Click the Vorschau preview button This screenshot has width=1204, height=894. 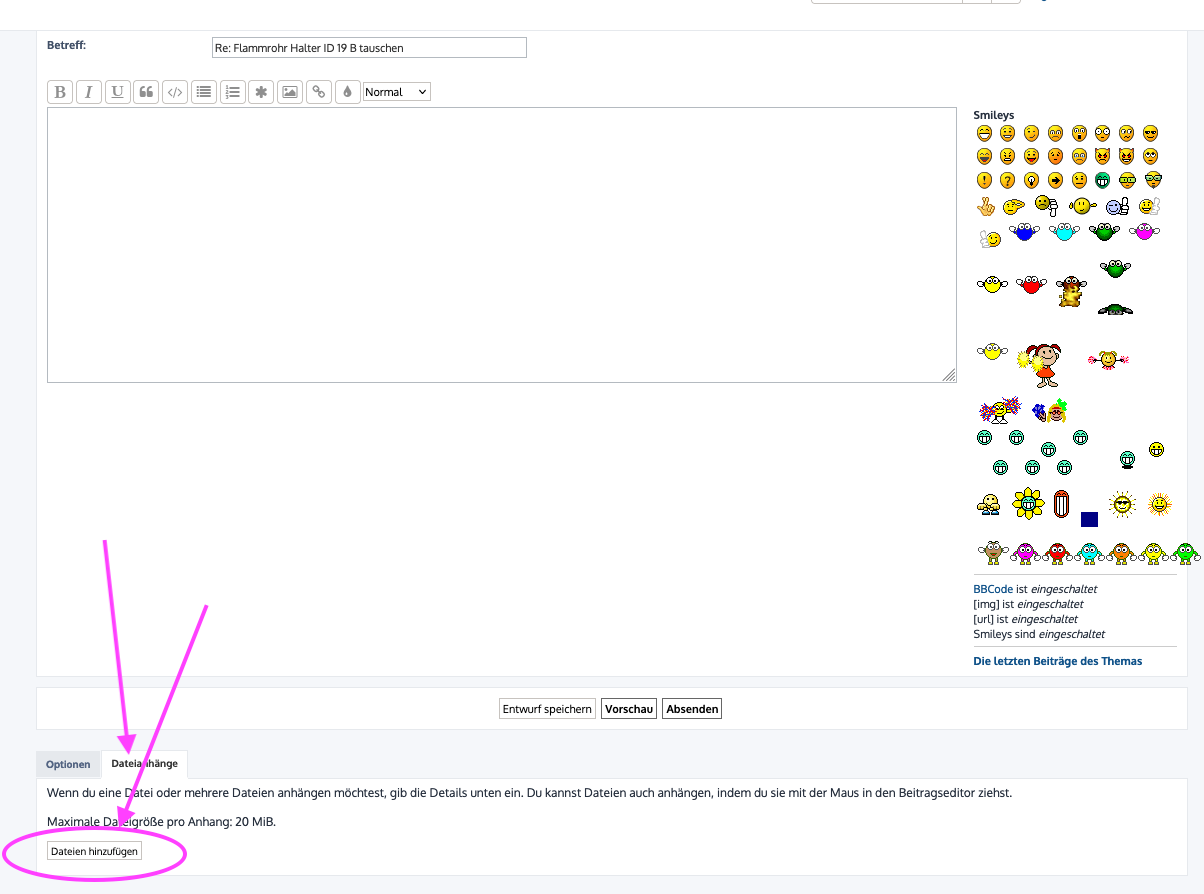(x=629, y=709)
